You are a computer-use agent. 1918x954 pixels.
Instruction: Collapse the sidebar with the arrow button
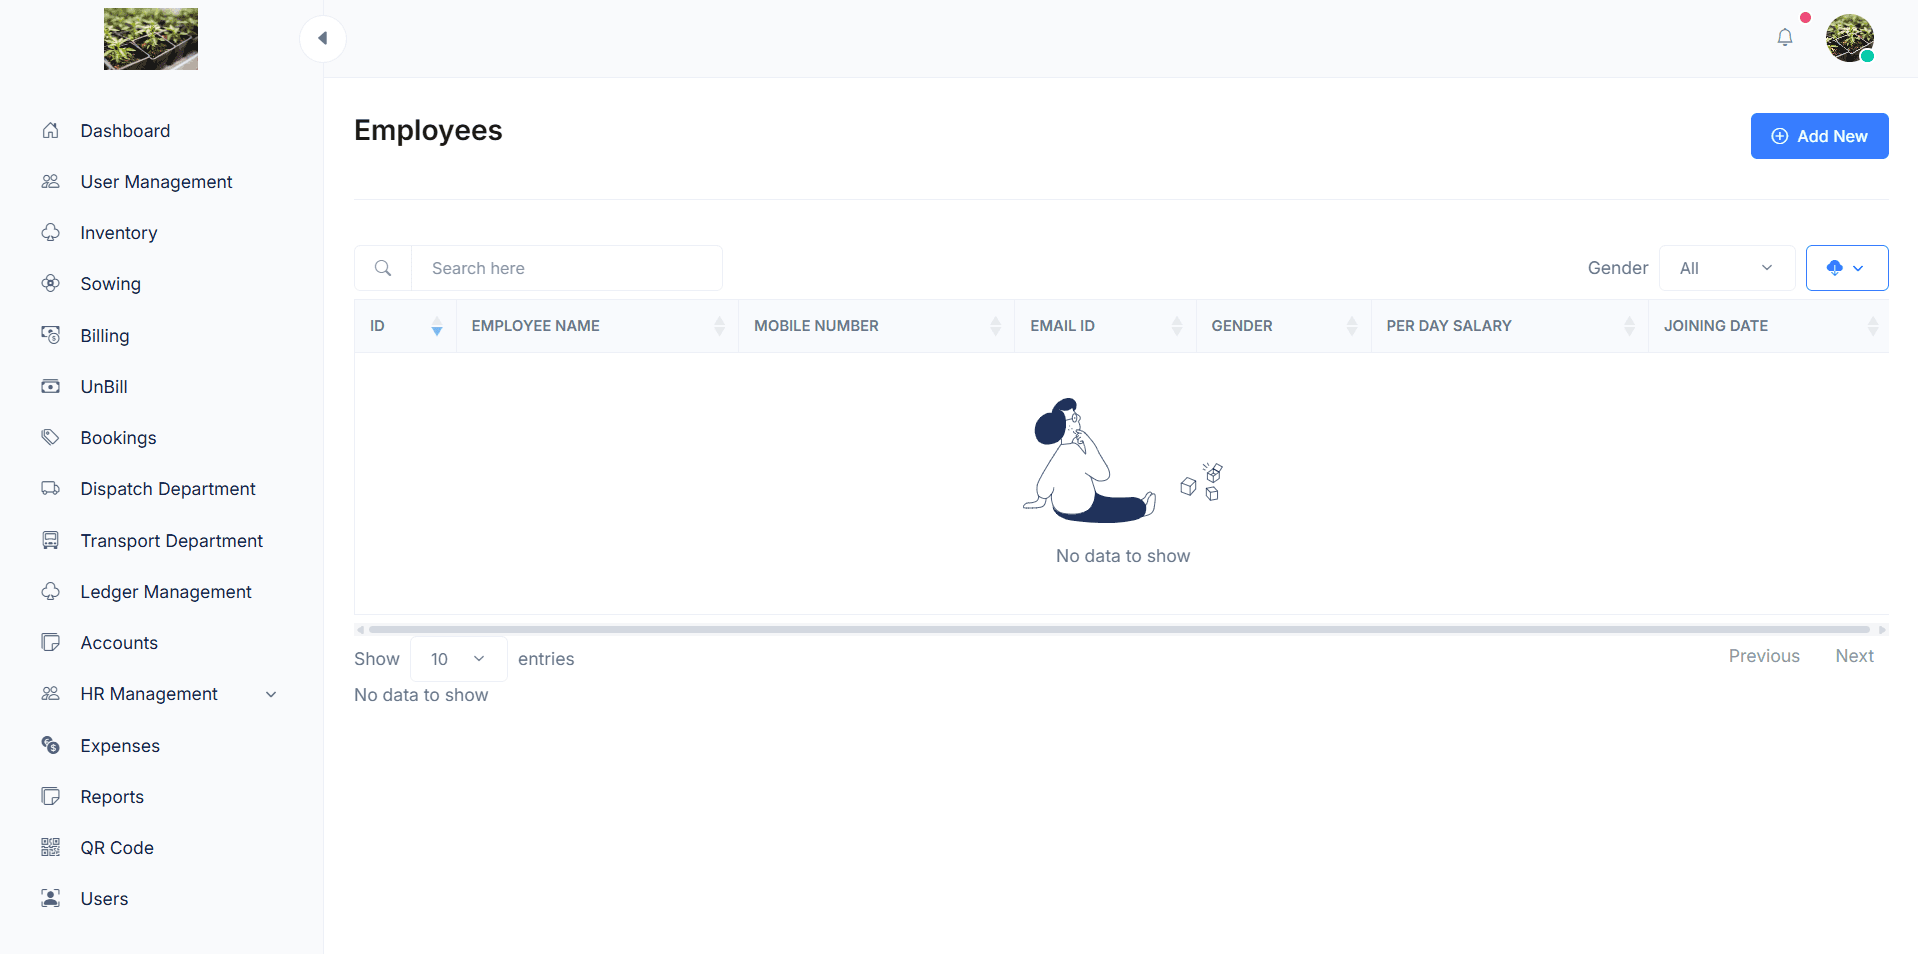(x=322, y=39)
